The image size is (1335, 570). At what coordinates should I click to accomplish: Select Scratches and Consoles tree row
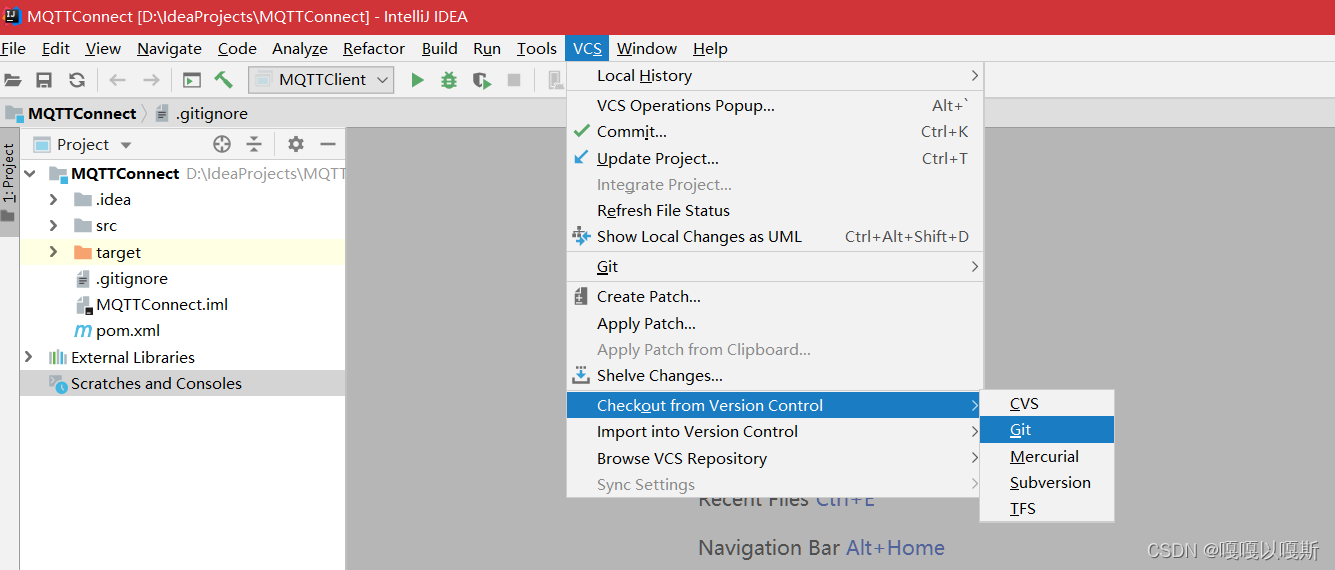(182, 384)
